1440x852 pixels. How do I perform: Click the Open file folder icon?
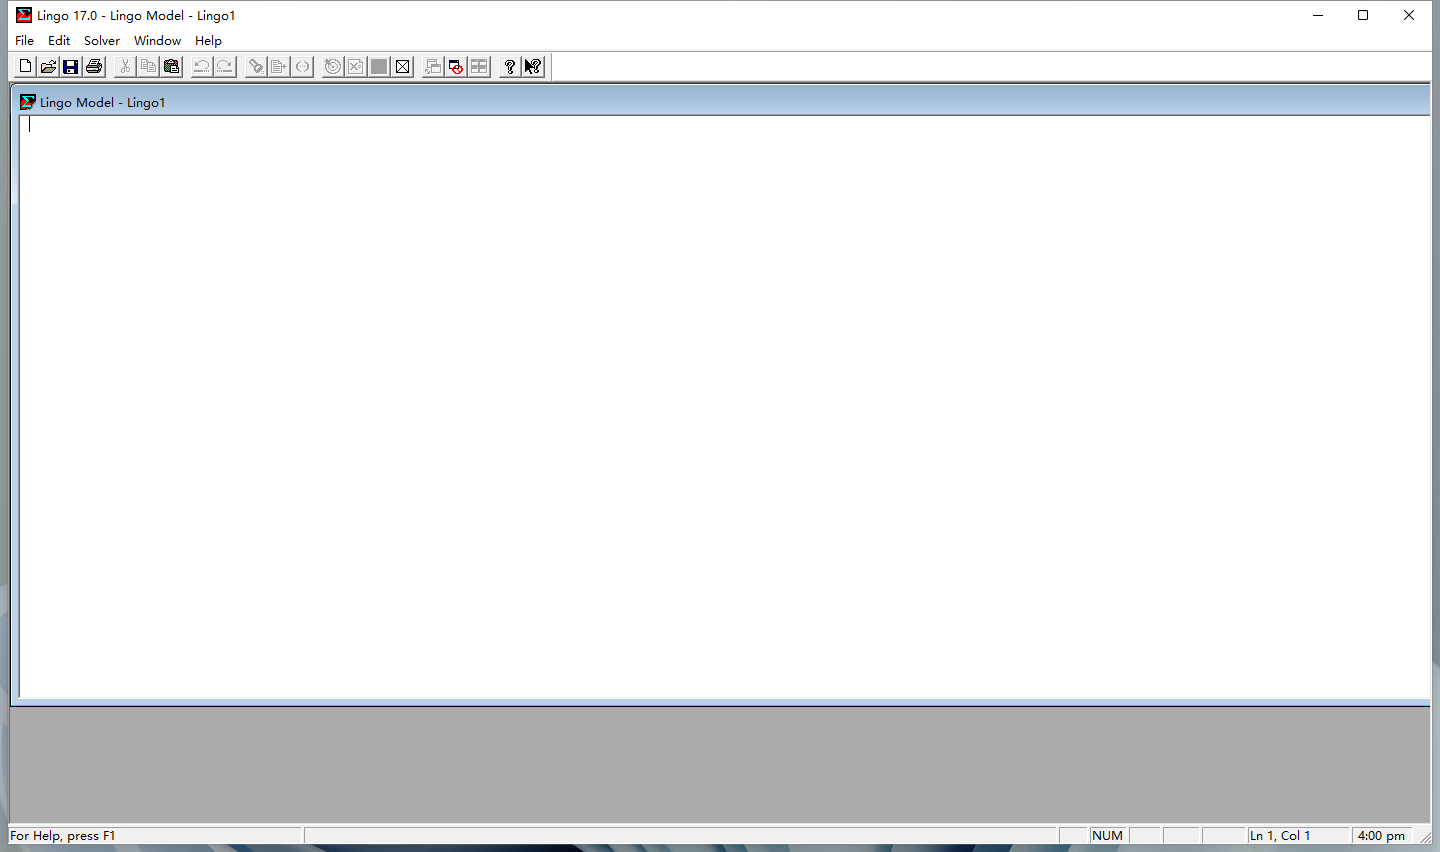[x=48, y=67]
